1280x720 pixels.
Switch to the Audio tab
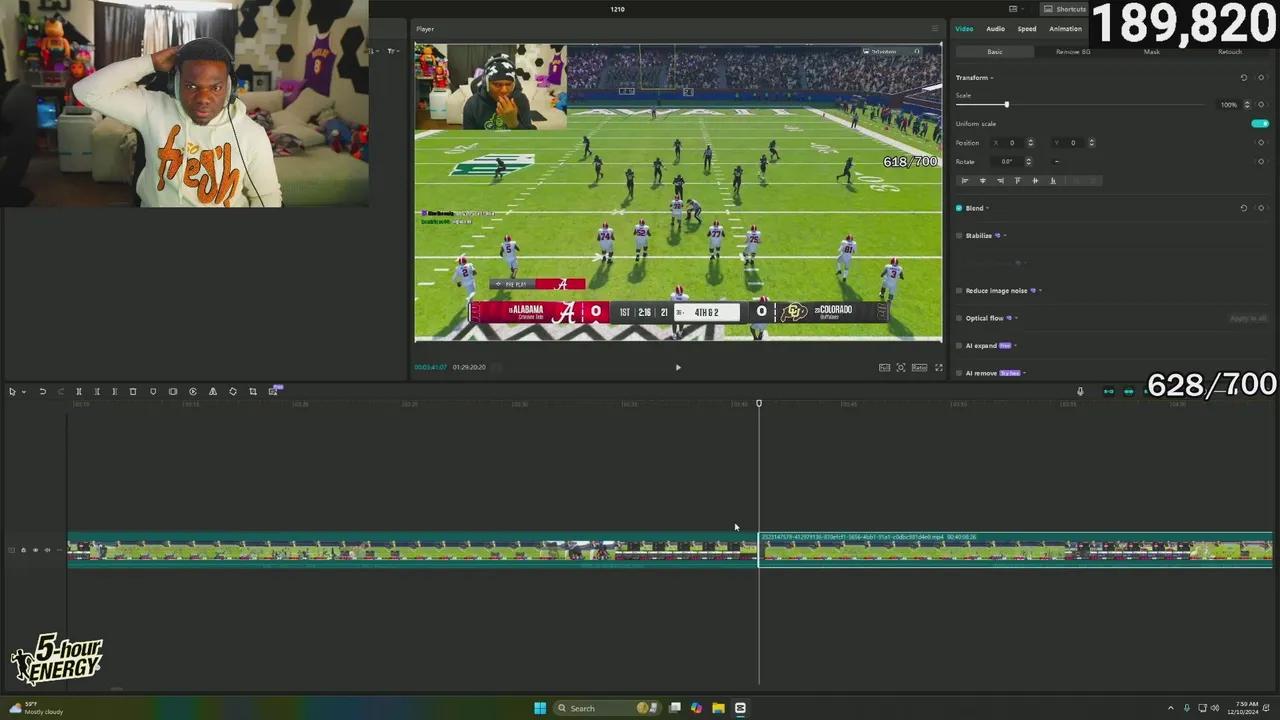coord(995,29)
